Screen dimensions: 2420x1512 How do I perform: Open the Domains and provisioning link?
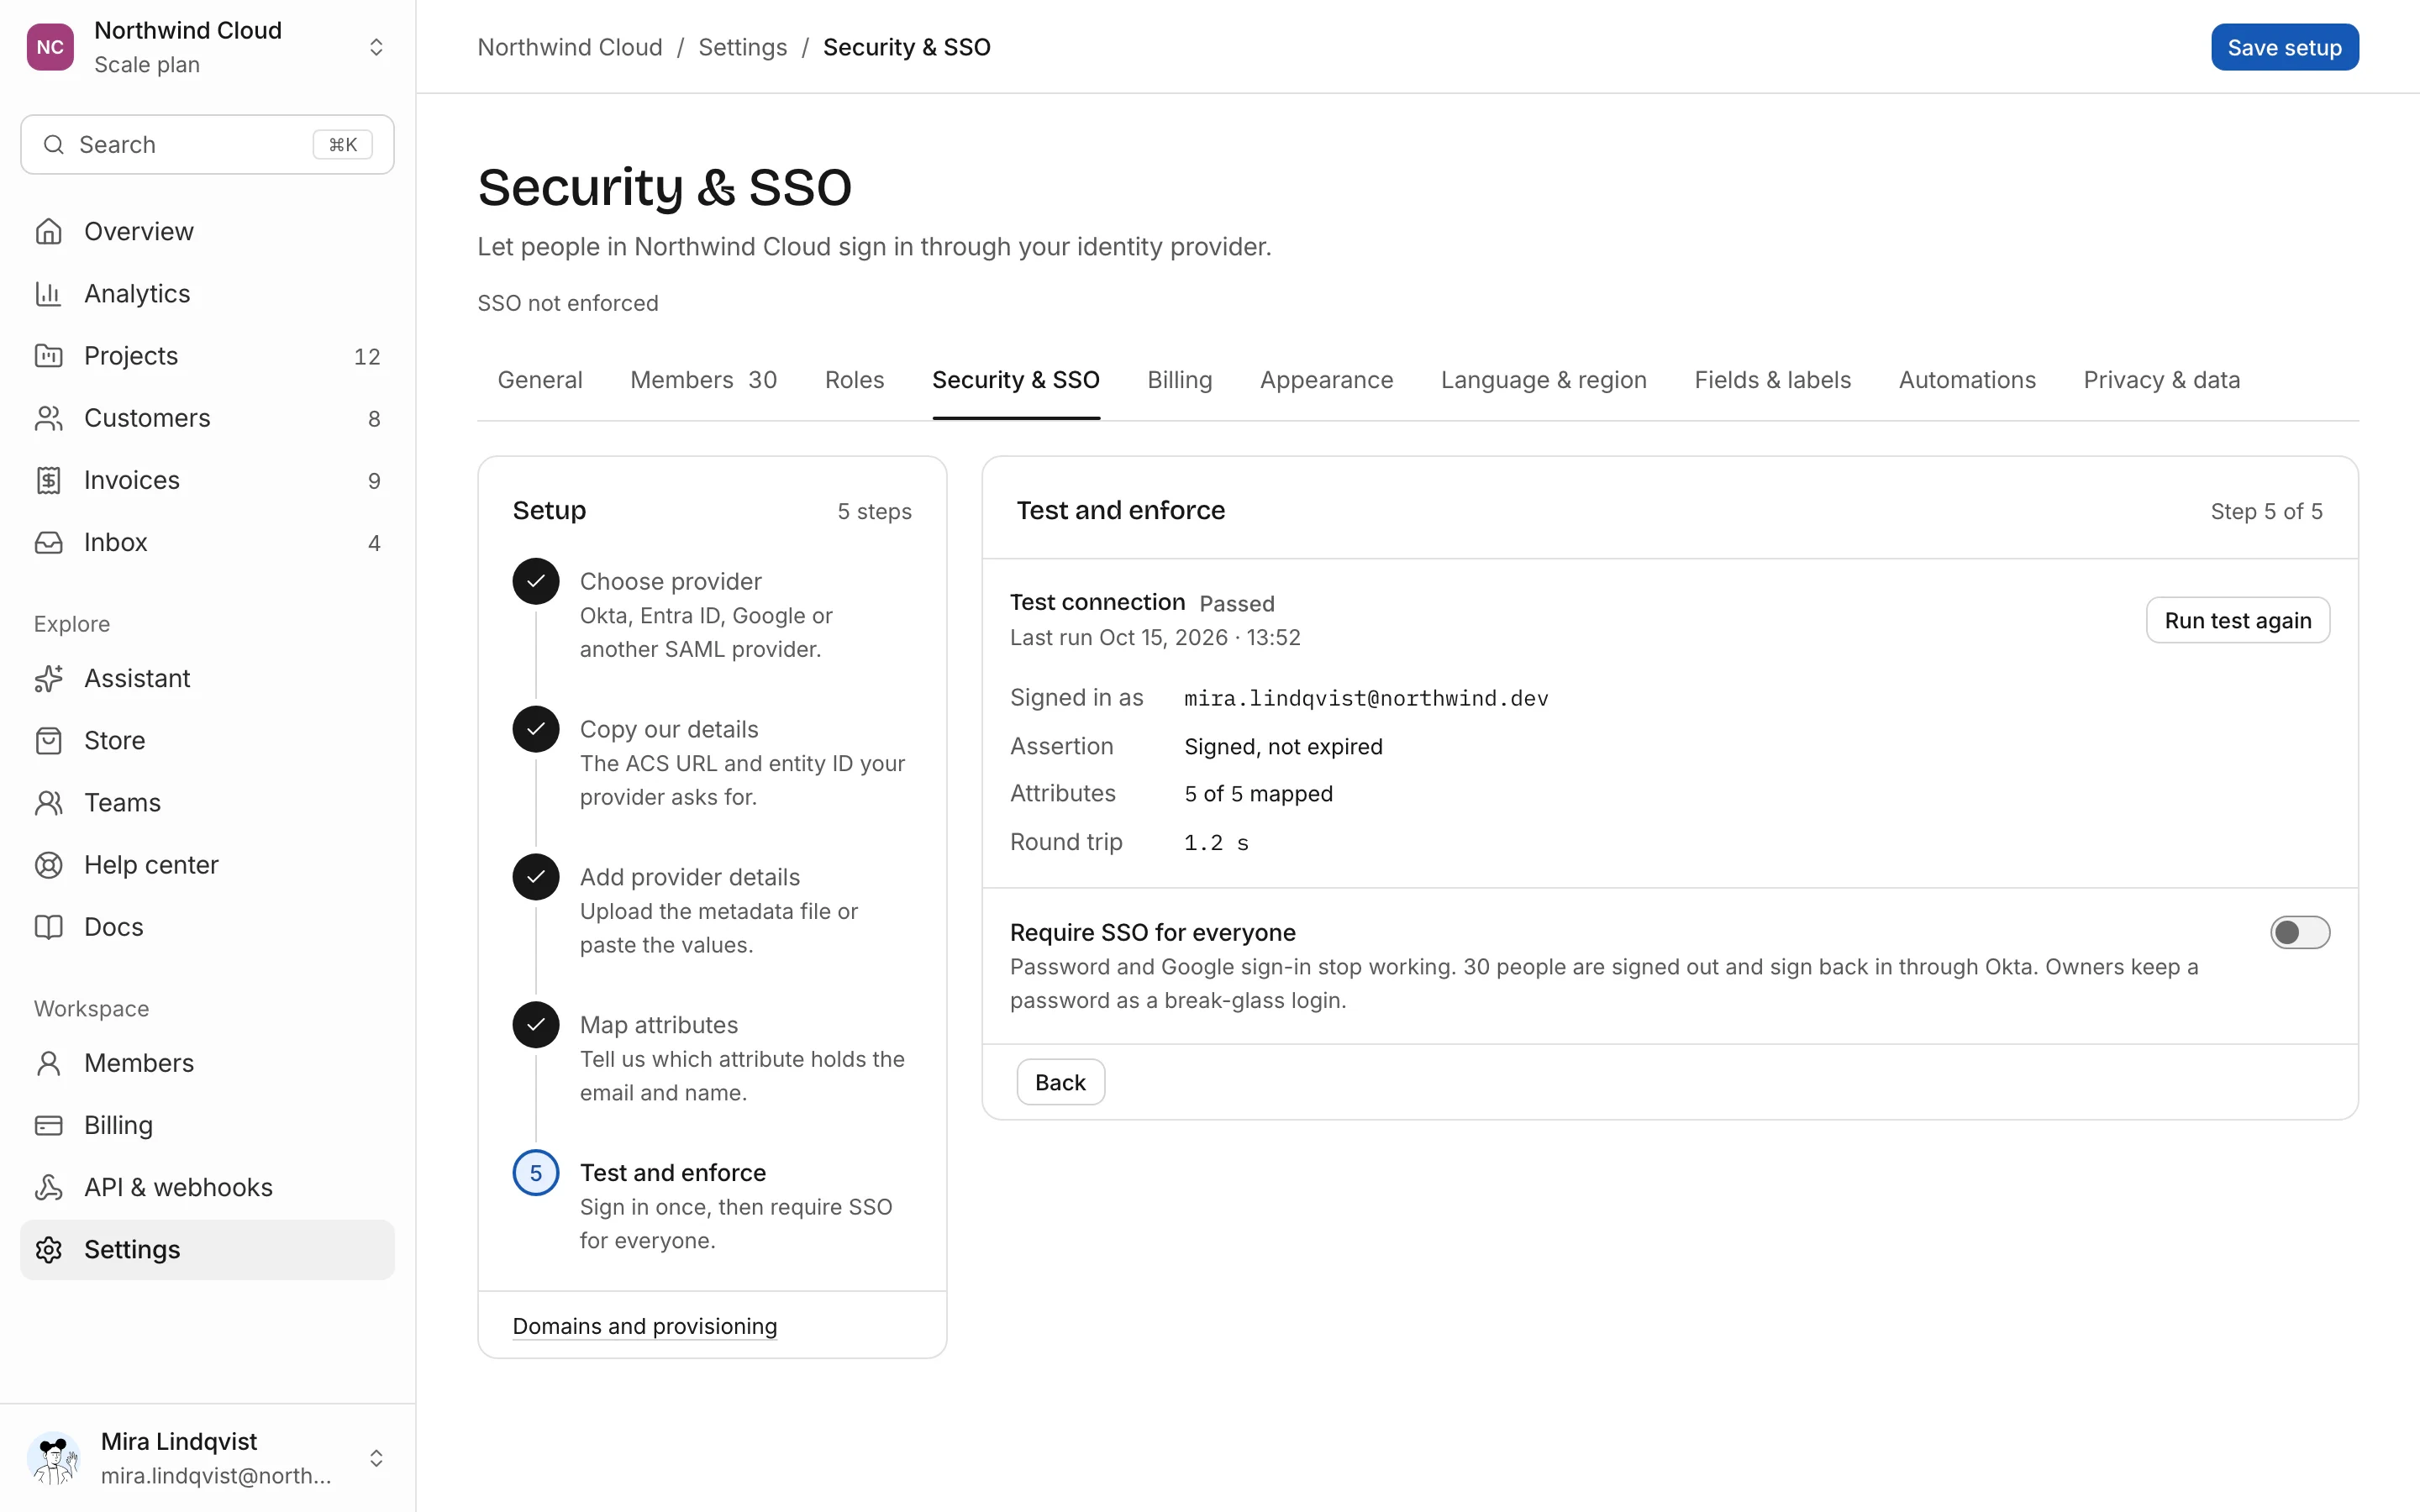coord(644,1326)
